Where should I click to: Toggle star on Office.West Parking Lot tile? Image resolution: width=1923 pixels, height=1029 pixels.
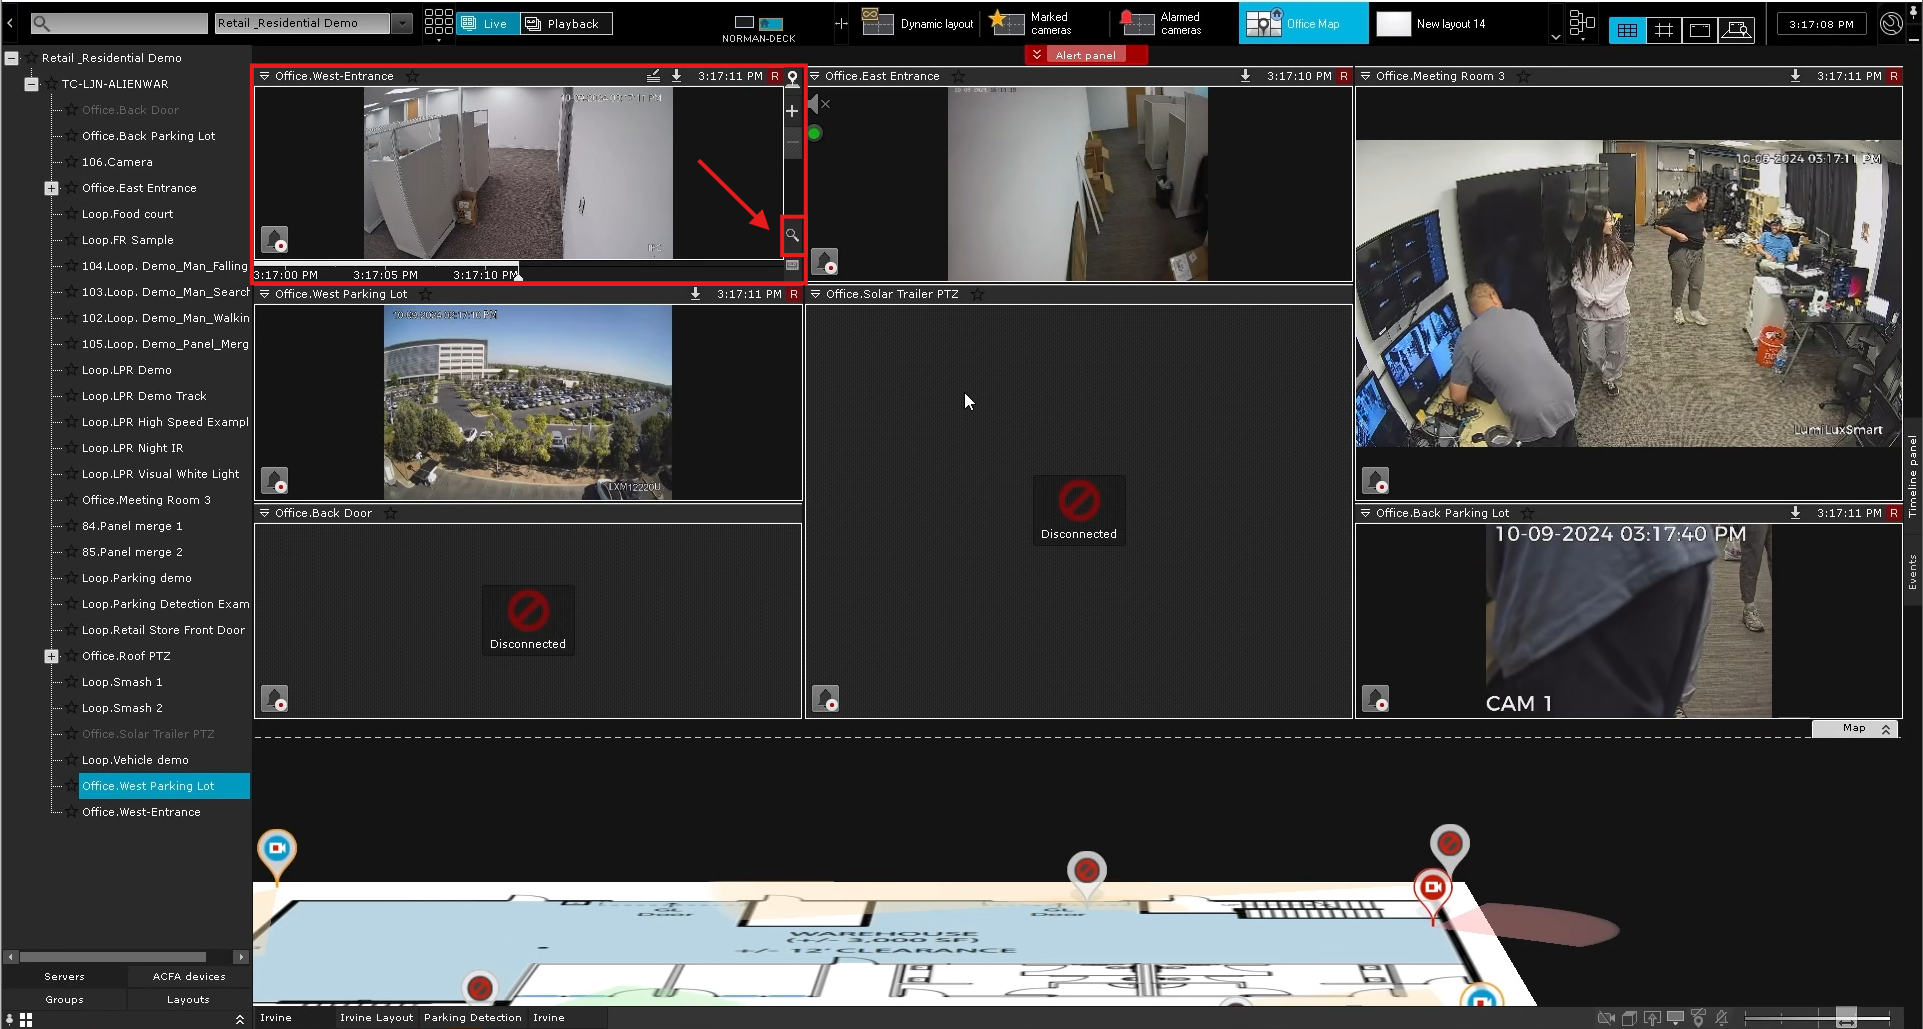point(426,294)
